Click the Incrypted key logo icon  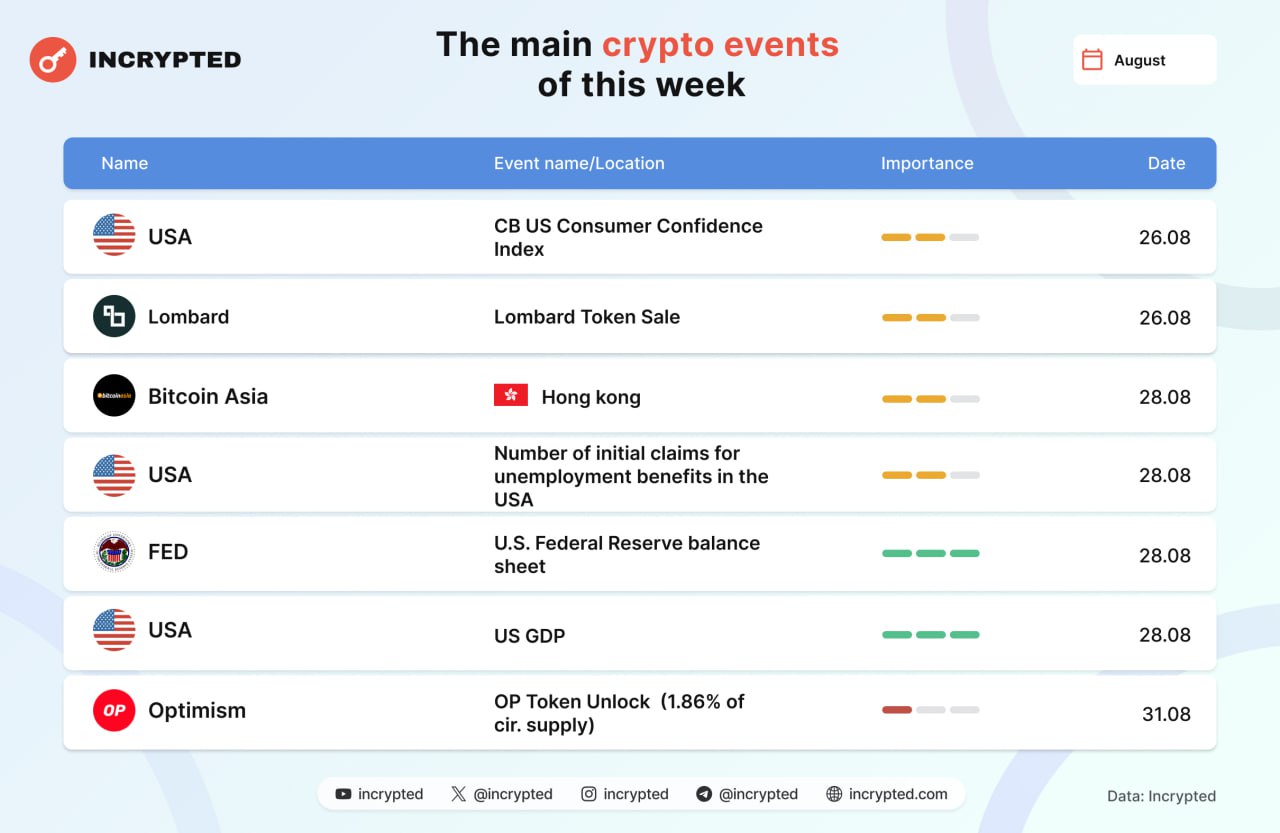click(x=53, y=60)
